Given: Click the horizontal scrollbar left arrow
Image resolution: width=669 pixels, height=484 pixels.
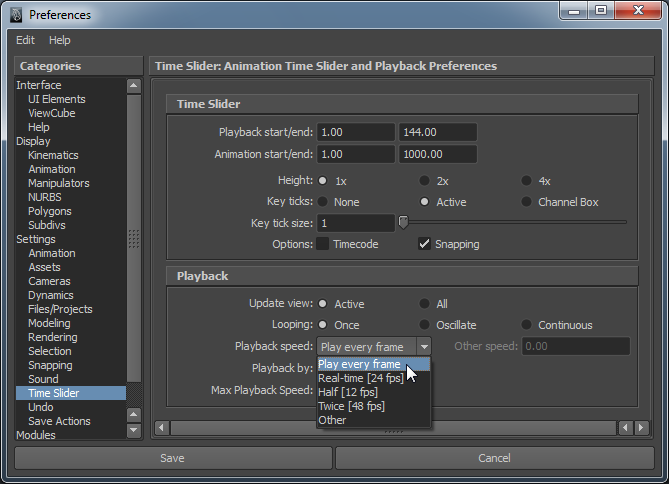Looking at the screenshot, I should point(162,428).
